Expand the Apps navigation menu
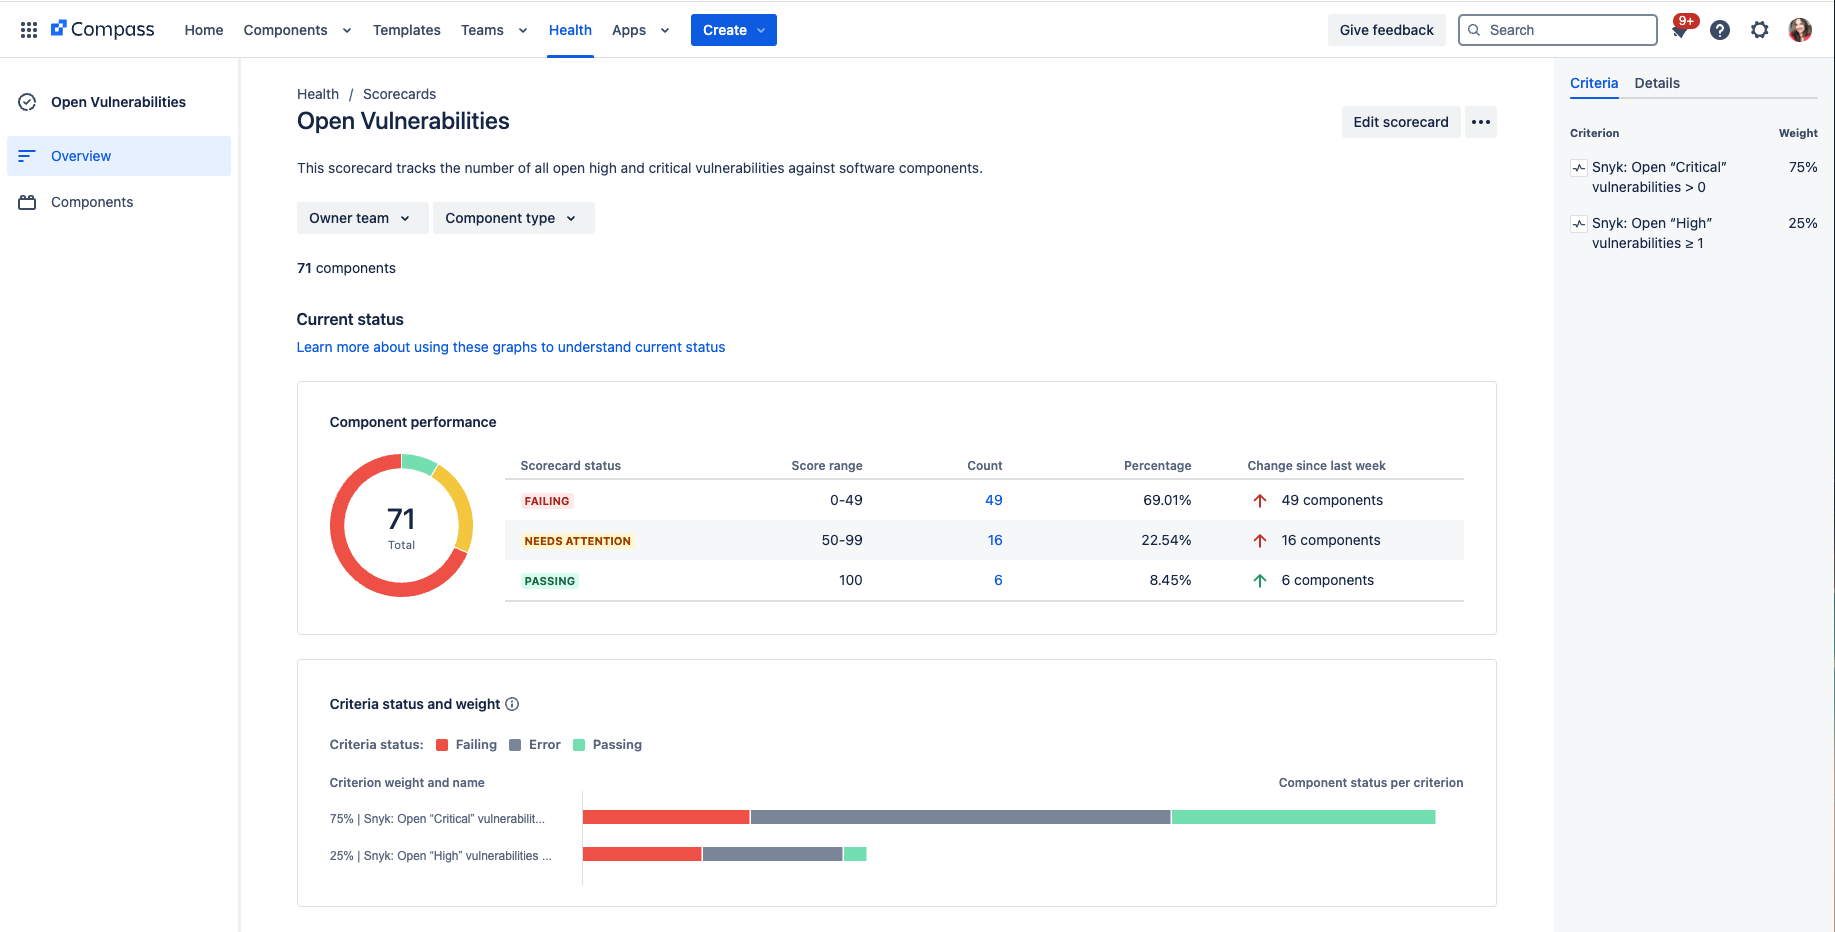 [640, 30]
